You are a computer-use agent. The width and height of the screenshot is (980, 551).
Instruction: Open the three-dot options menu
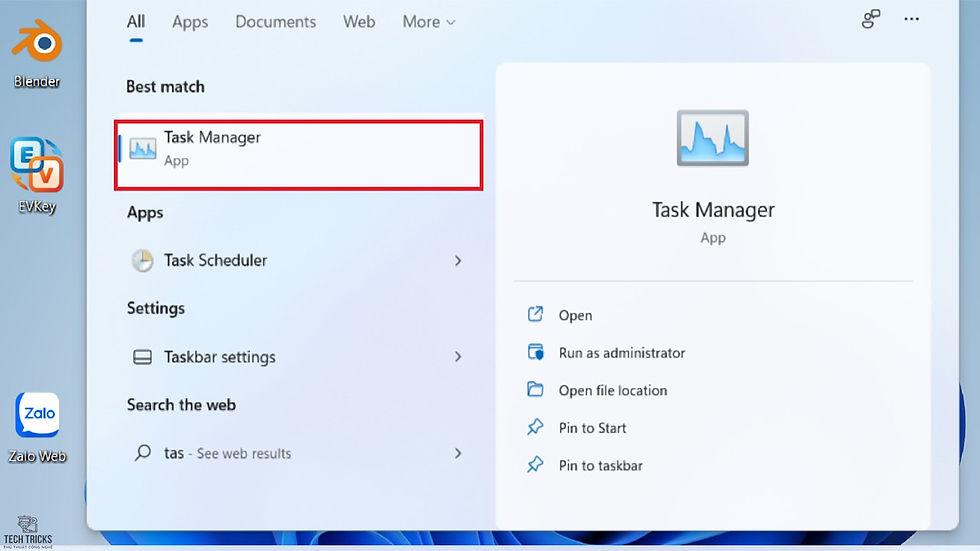[911, 19]
